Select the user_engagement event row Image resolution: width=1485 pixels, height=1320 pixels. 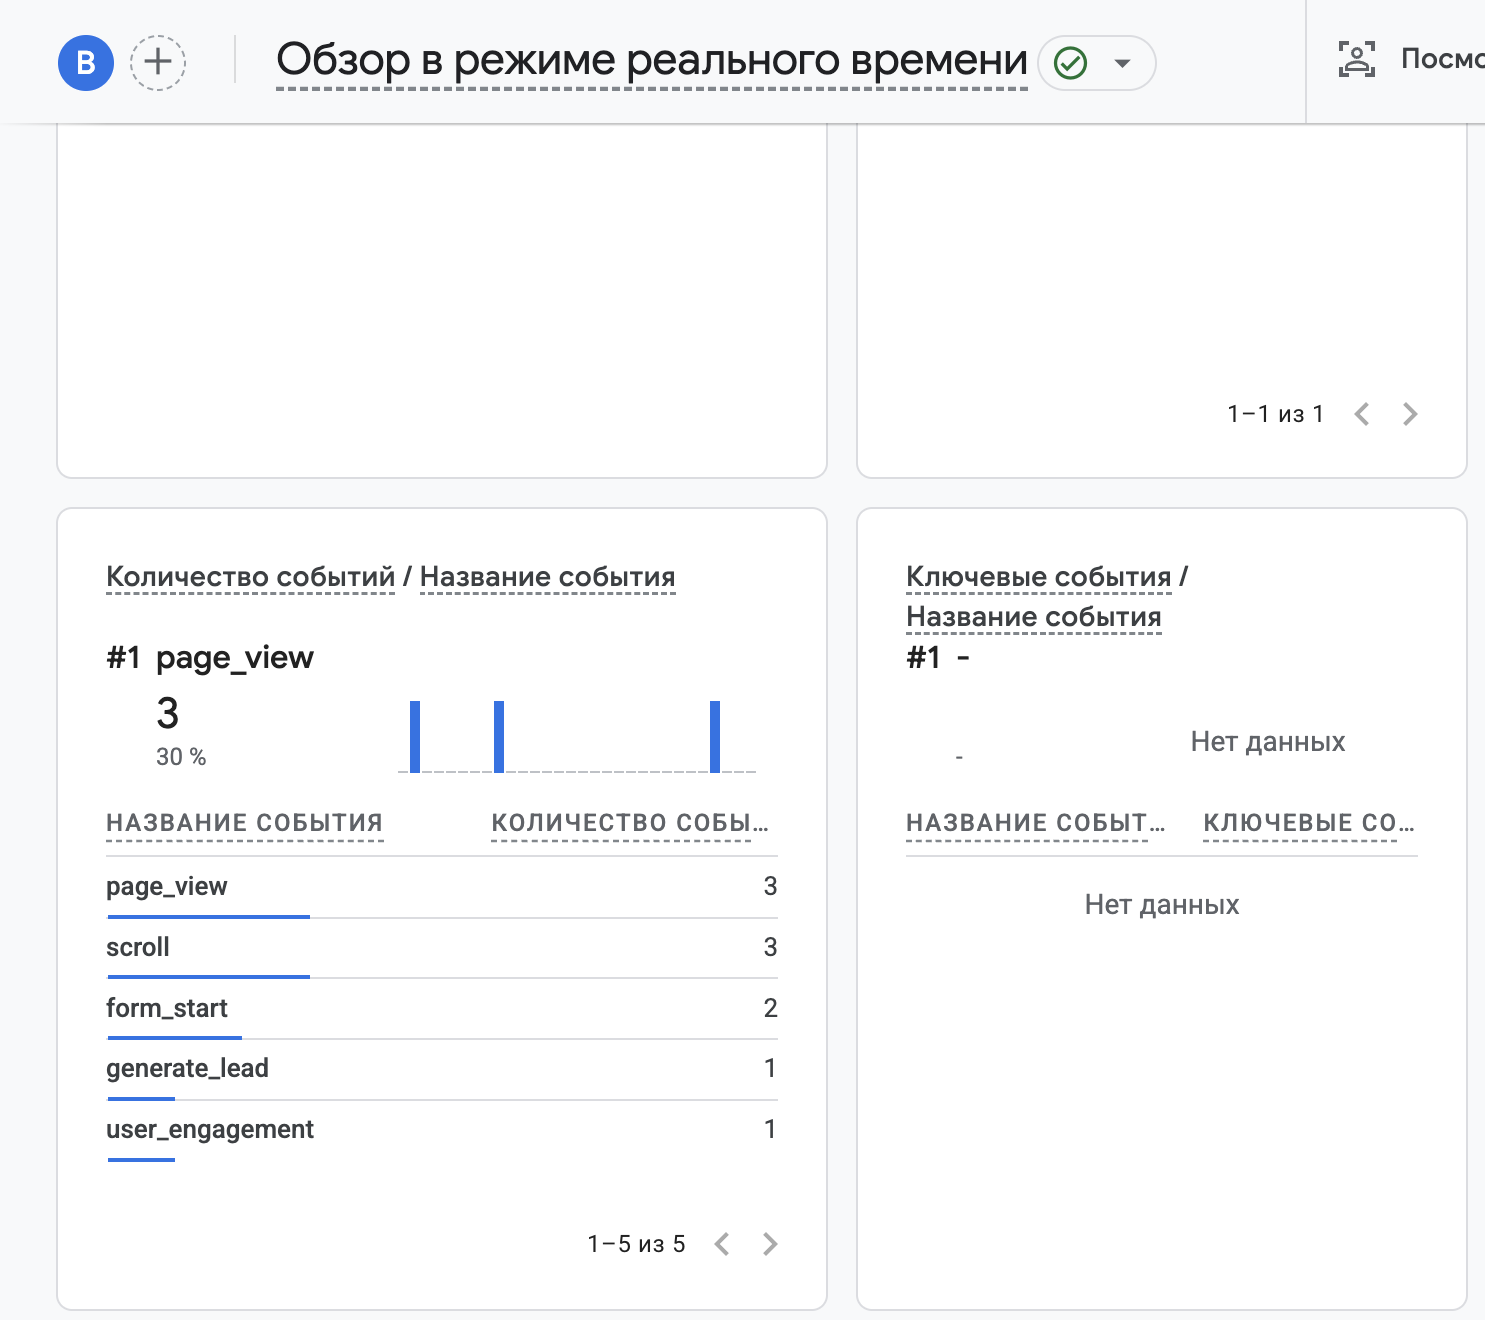pos(442,1130)
